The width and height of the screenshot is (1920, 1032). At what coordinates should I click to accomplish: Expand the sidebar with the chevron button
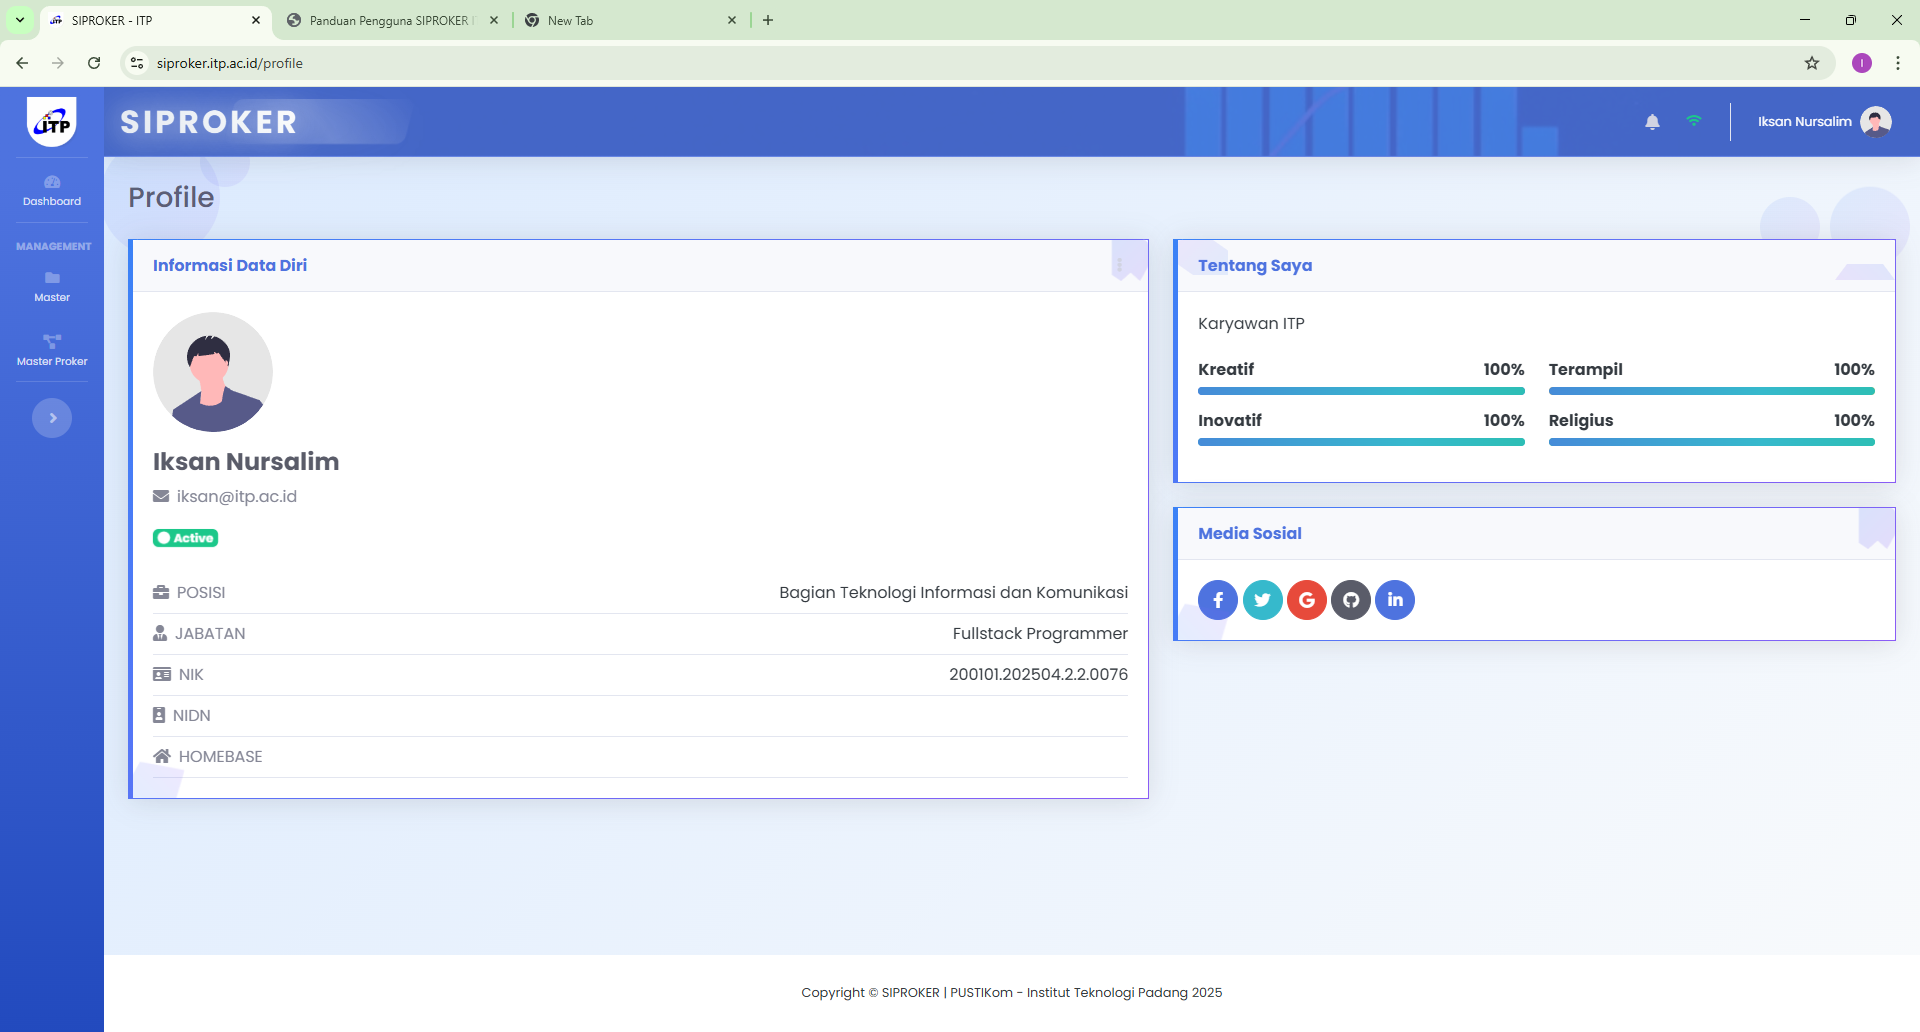point(52,418)
